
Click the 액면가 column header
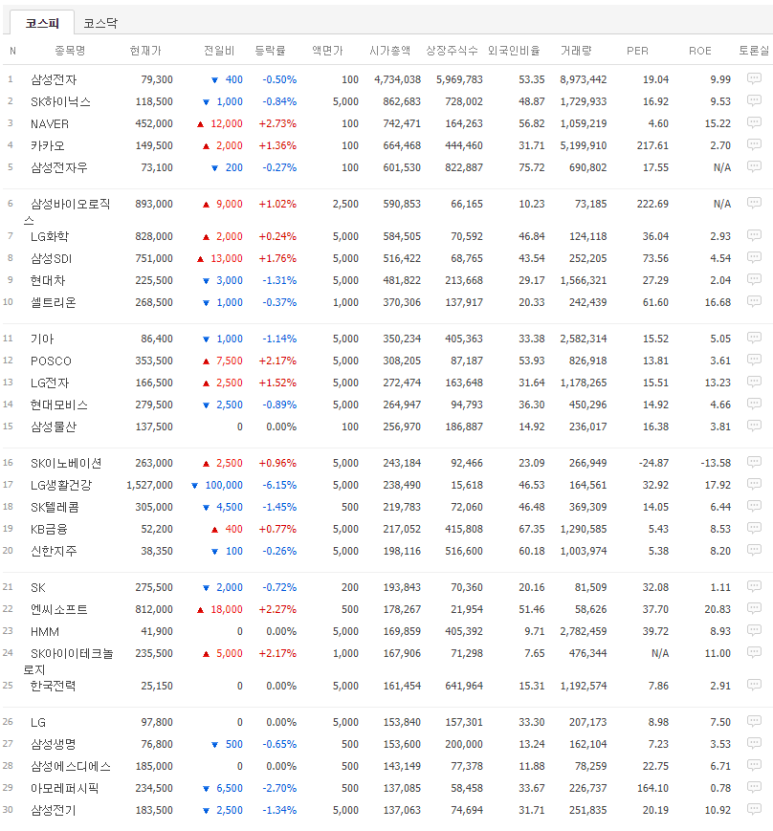[x=327, y=50]
